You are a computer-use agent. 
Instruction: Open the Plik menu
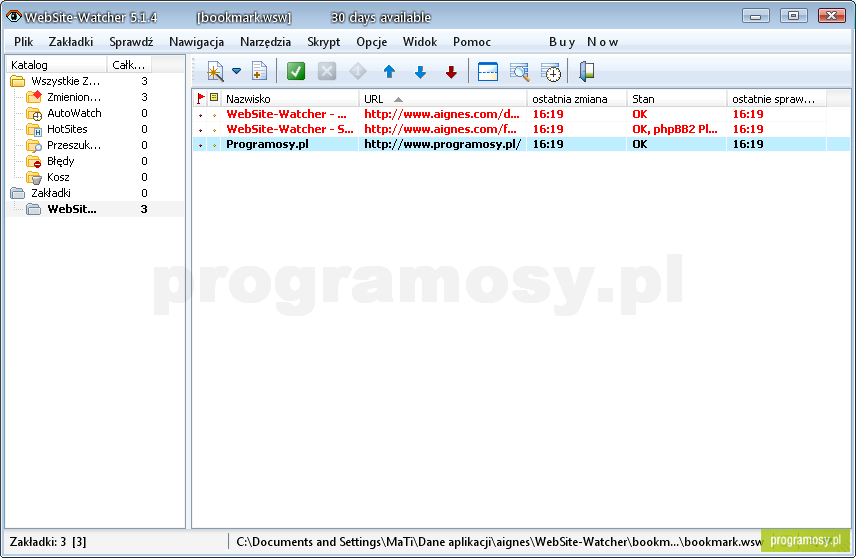[x=23, y=42]
